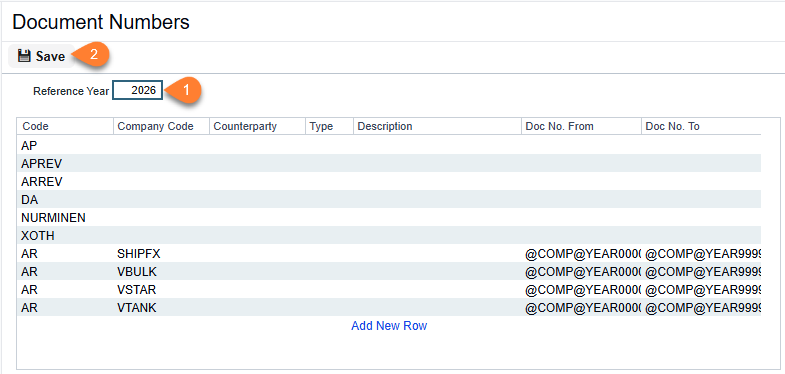This screenshot has height=374, width=785.
Task: Click Doc No. To cell of VBULK row
Action: (x=701, y=272)
